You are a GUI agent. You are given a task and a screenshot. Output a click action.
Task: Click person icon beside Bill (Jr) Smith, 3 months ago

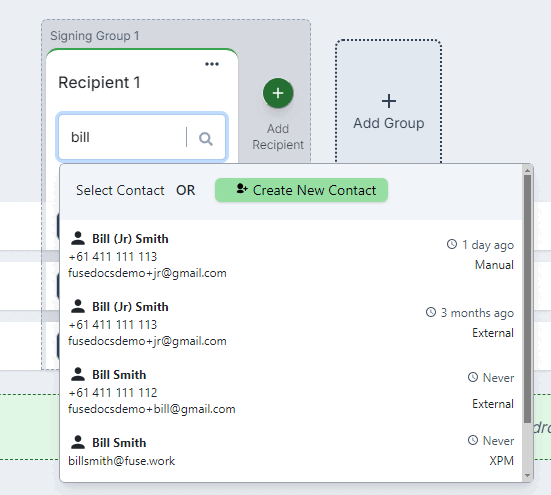[78, 306]
